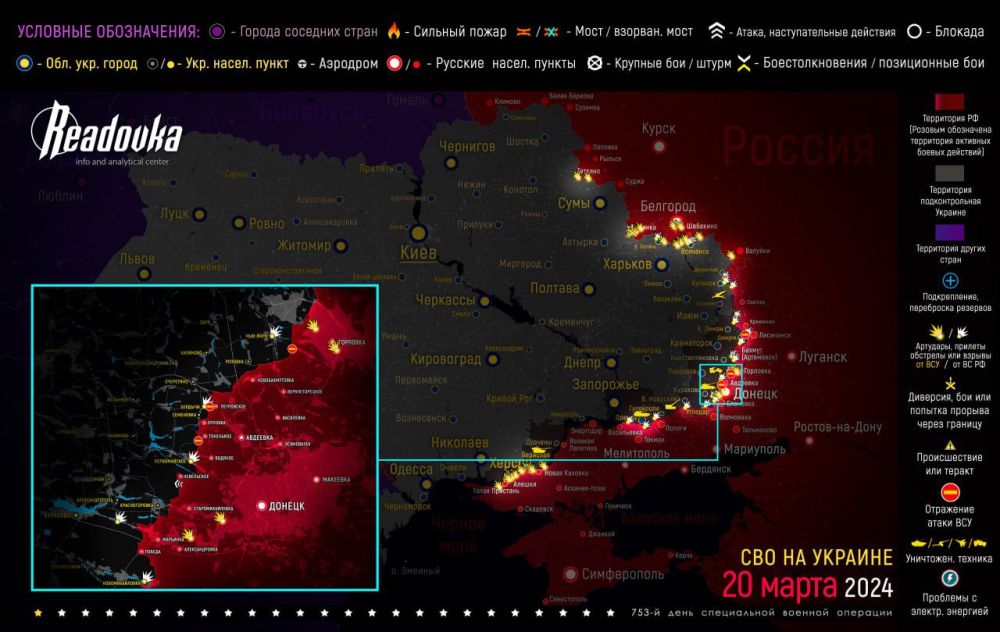Select the purple Территория других стран swatch
The width and height of the screenshot is (1000, 632).
point(950,235)
